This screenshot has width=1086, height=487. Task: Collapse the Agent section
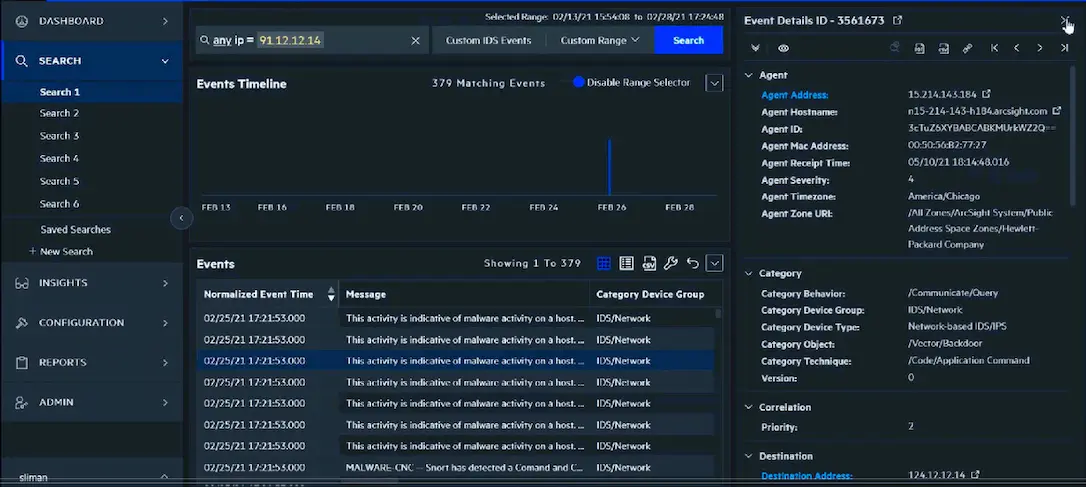point(748,75)
